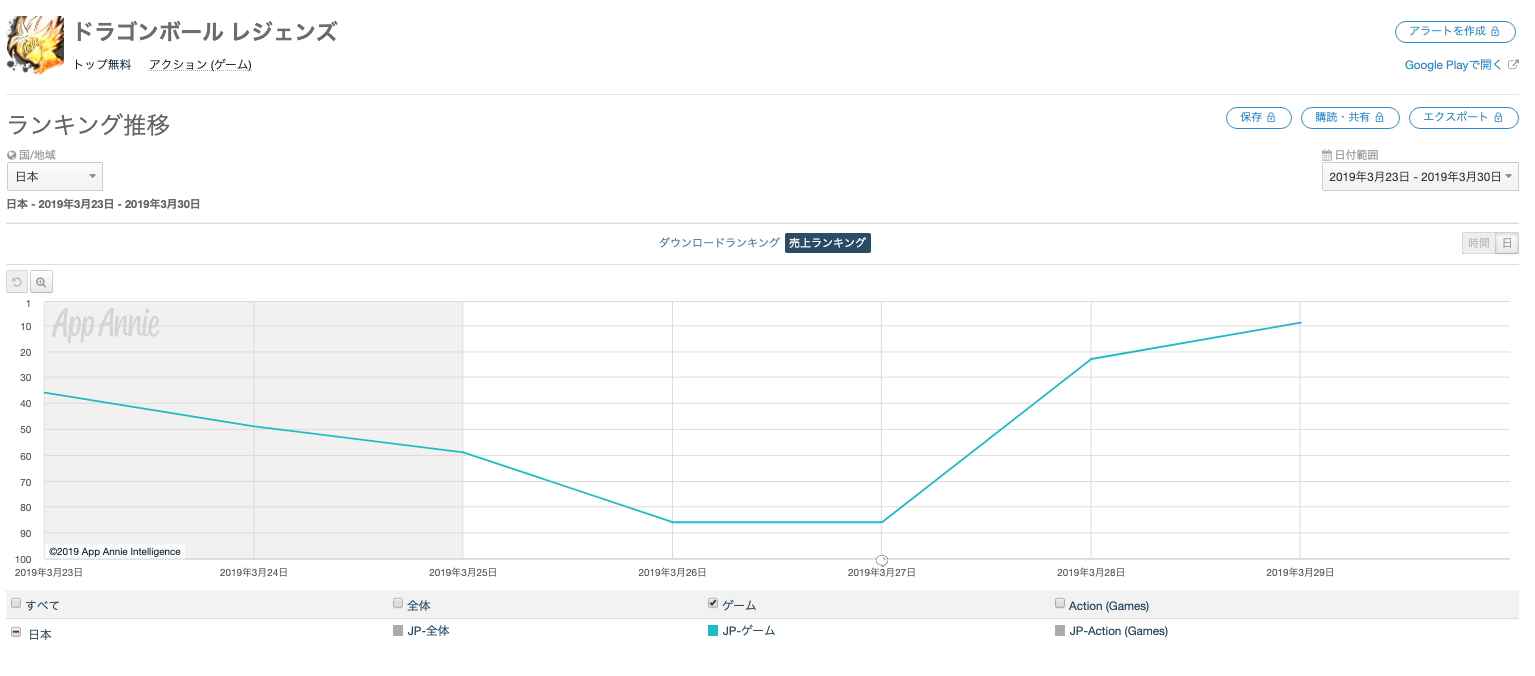
Task: Click the エクスポート button
Action: coord(1463,118)
